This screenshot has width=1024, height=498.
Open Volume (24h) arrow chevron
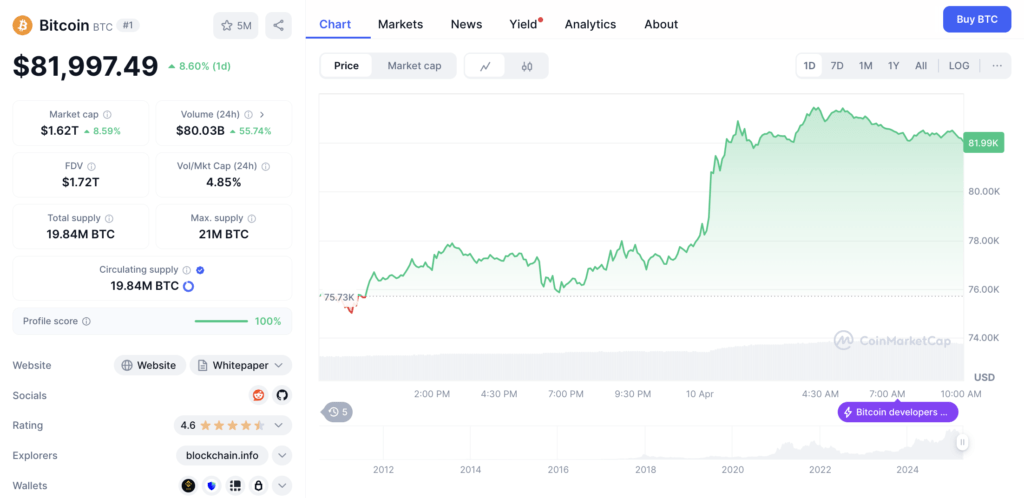tap(263, 114)
